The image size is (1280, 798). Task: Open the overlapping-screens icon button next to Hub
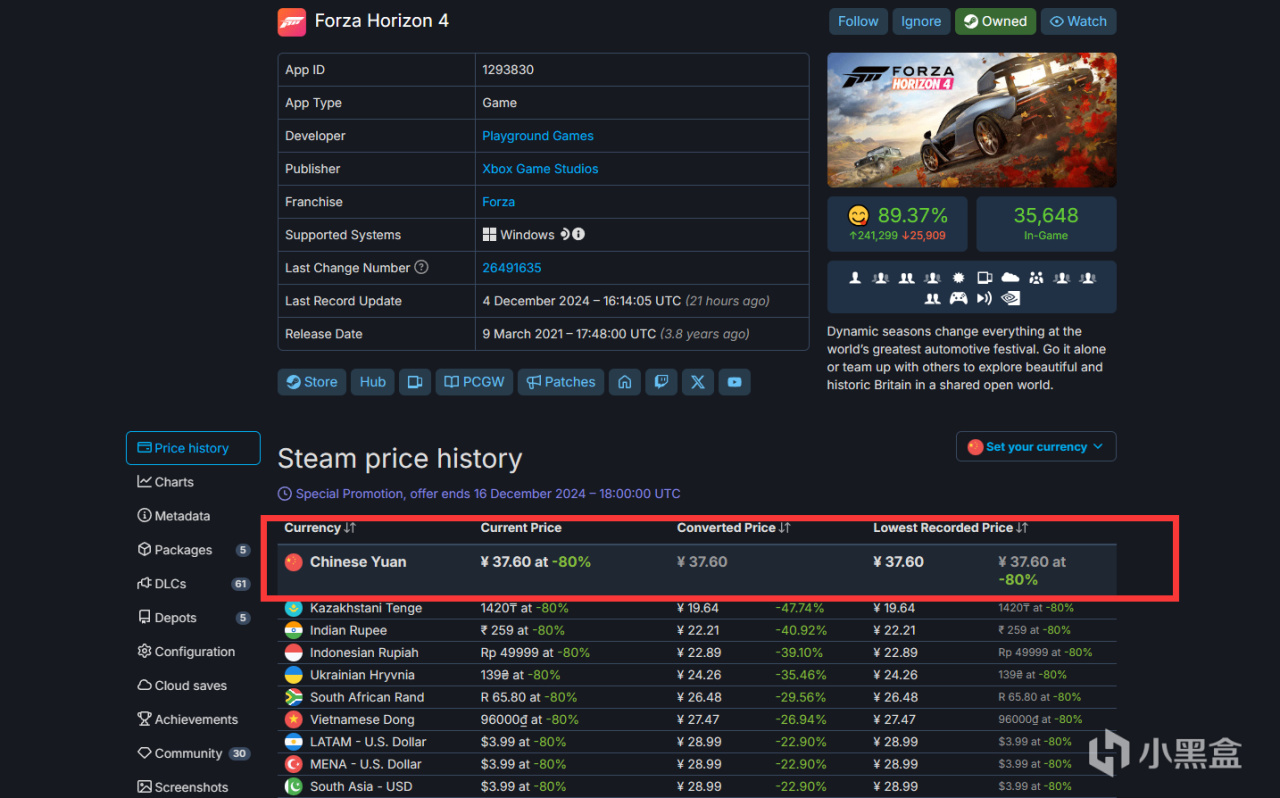tap(414, 382)
